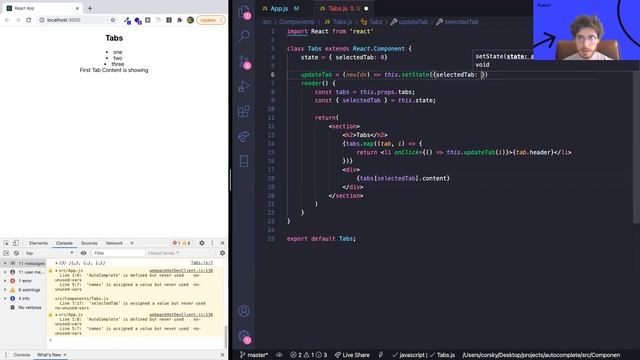Viewport: 640px width, 360px height.
Task: Select the What's New drawer tab
Action: coord(49,355)
